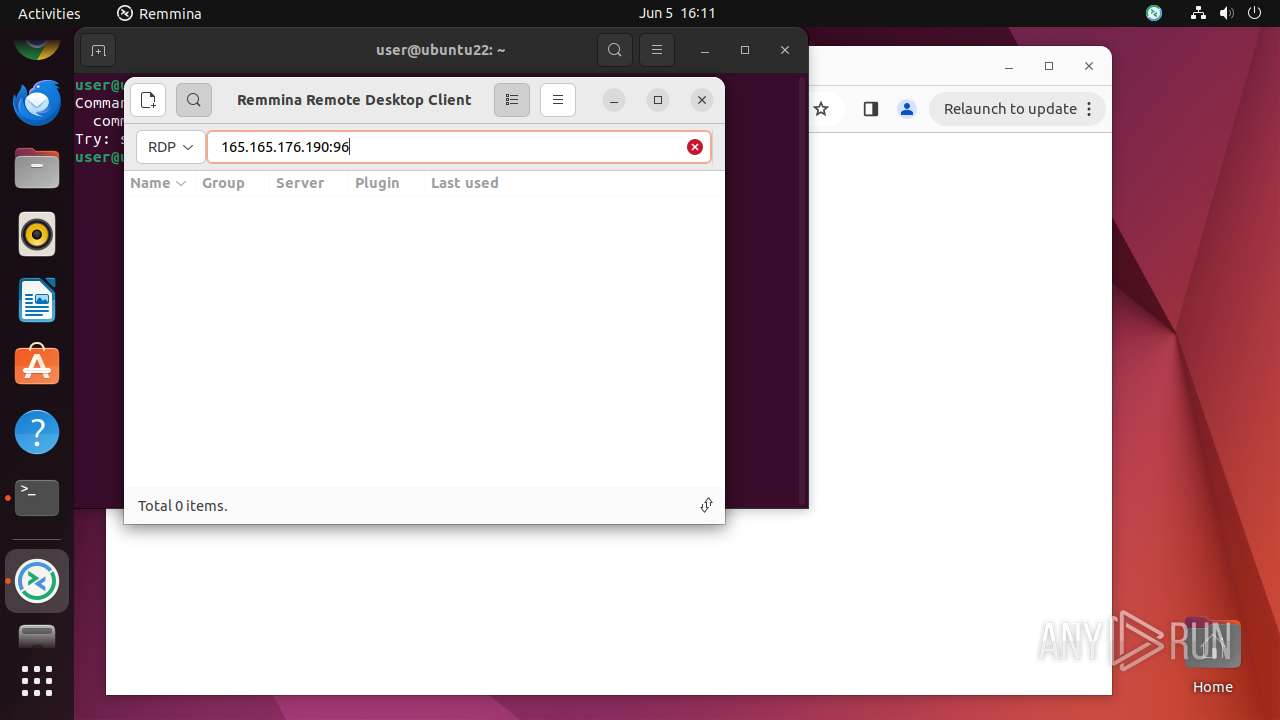Open the volume icon in top bar
This screenshot has height=720, width=1280.
1227,13
